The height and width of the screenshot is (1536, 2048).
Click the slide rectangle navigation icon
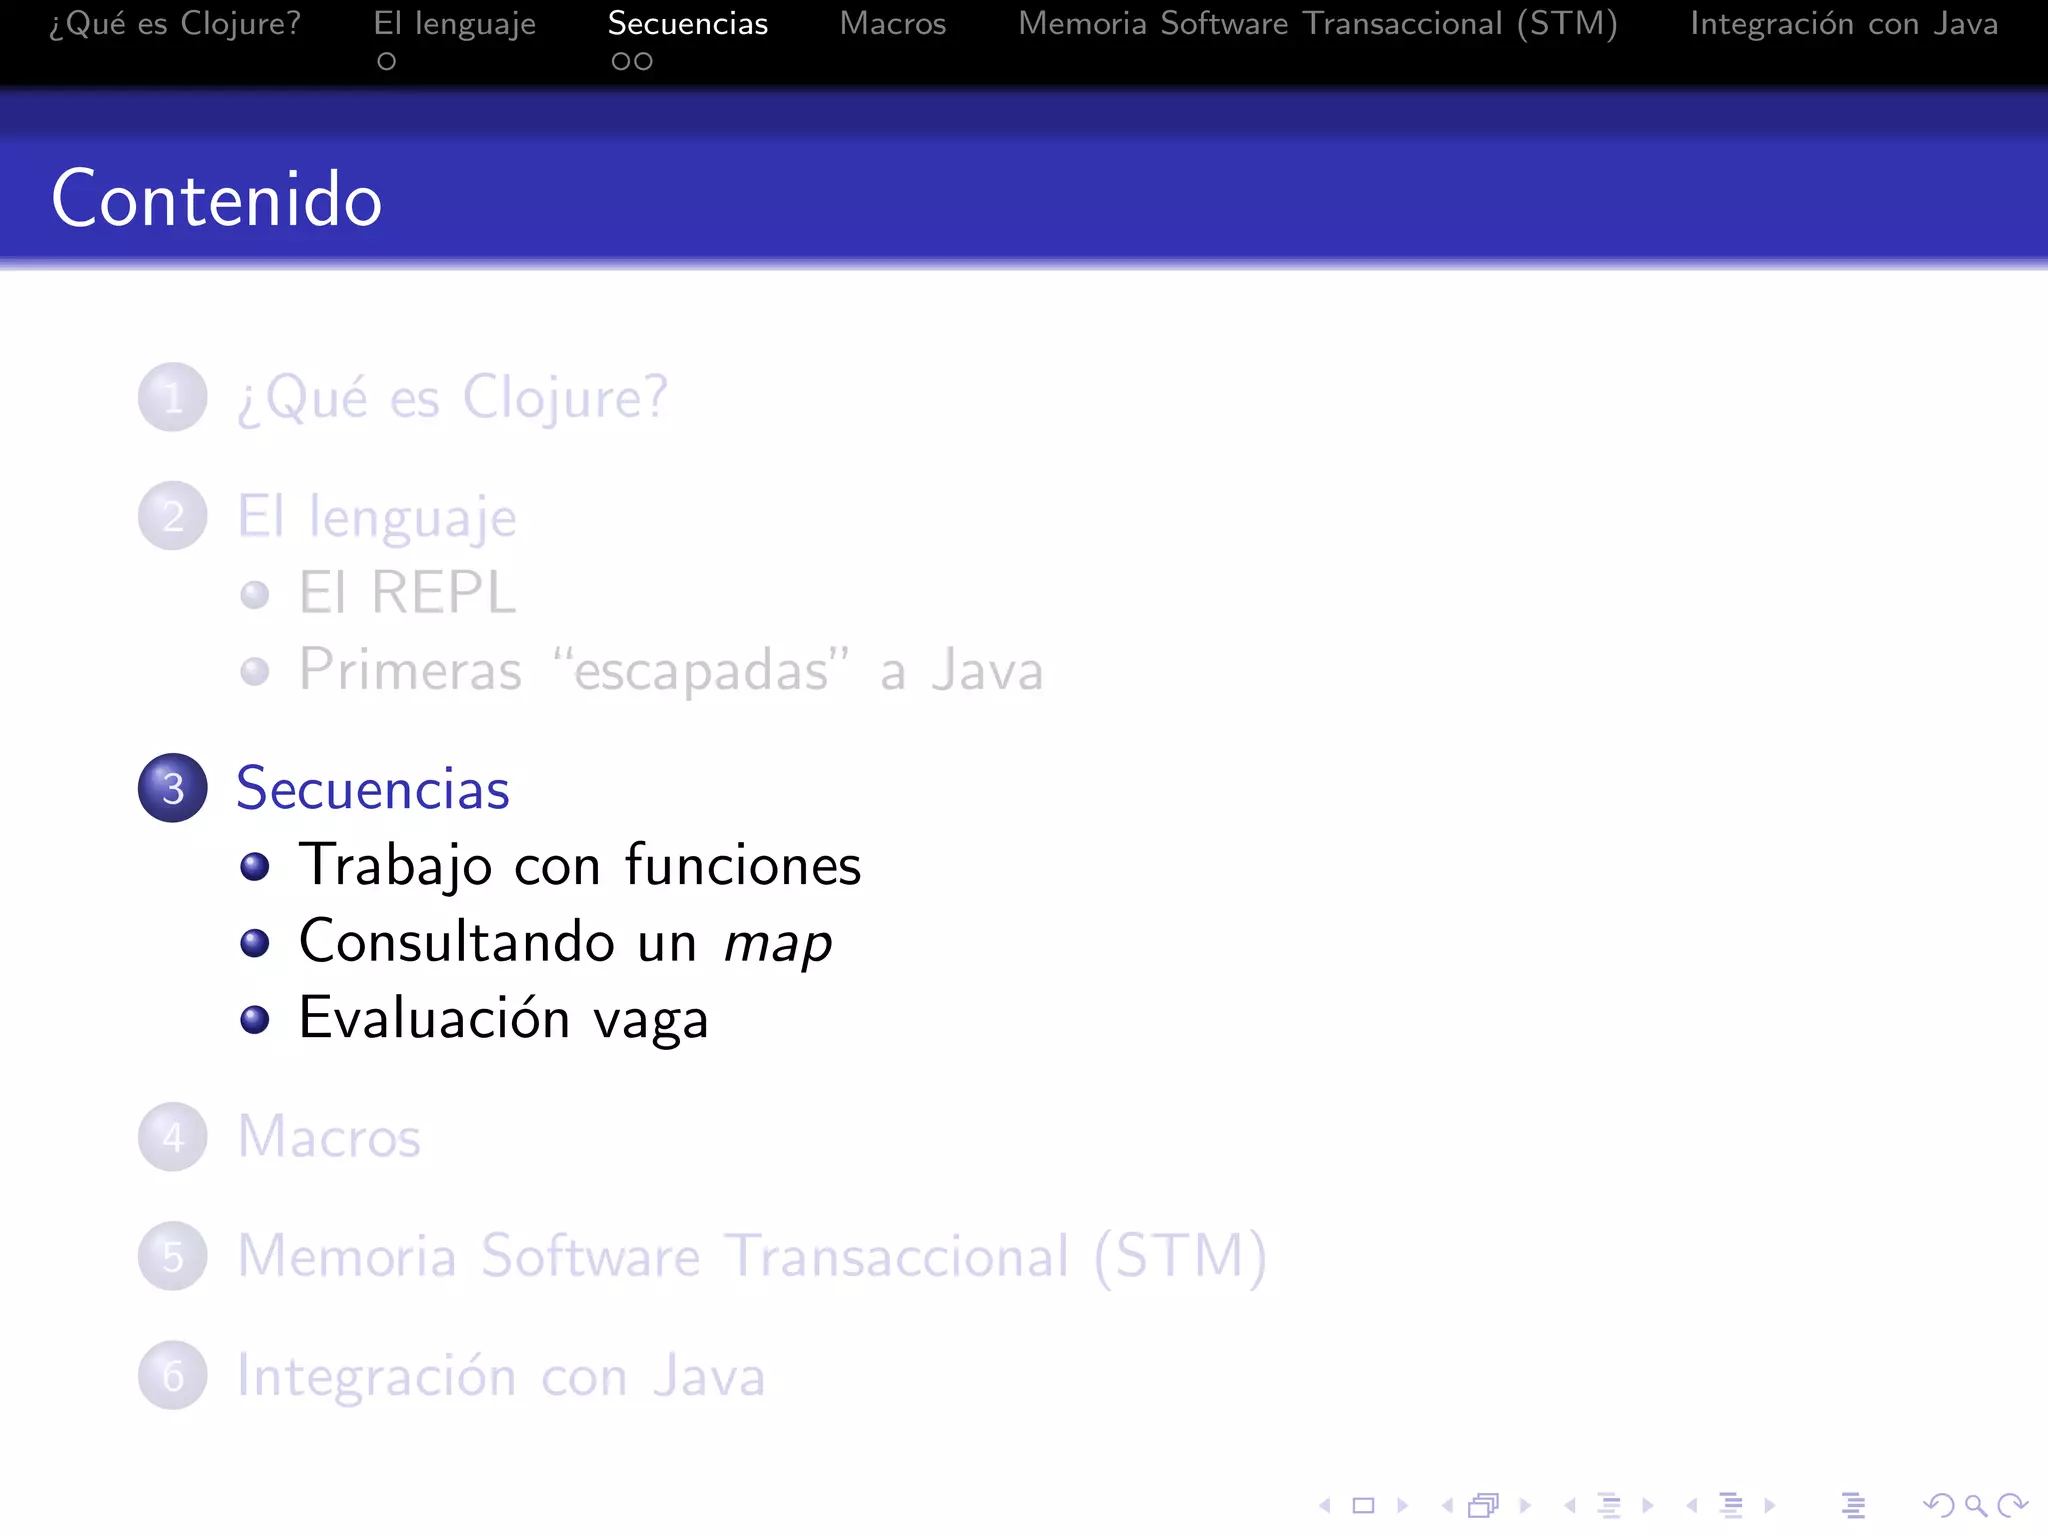click(x=1363, y=1505)
